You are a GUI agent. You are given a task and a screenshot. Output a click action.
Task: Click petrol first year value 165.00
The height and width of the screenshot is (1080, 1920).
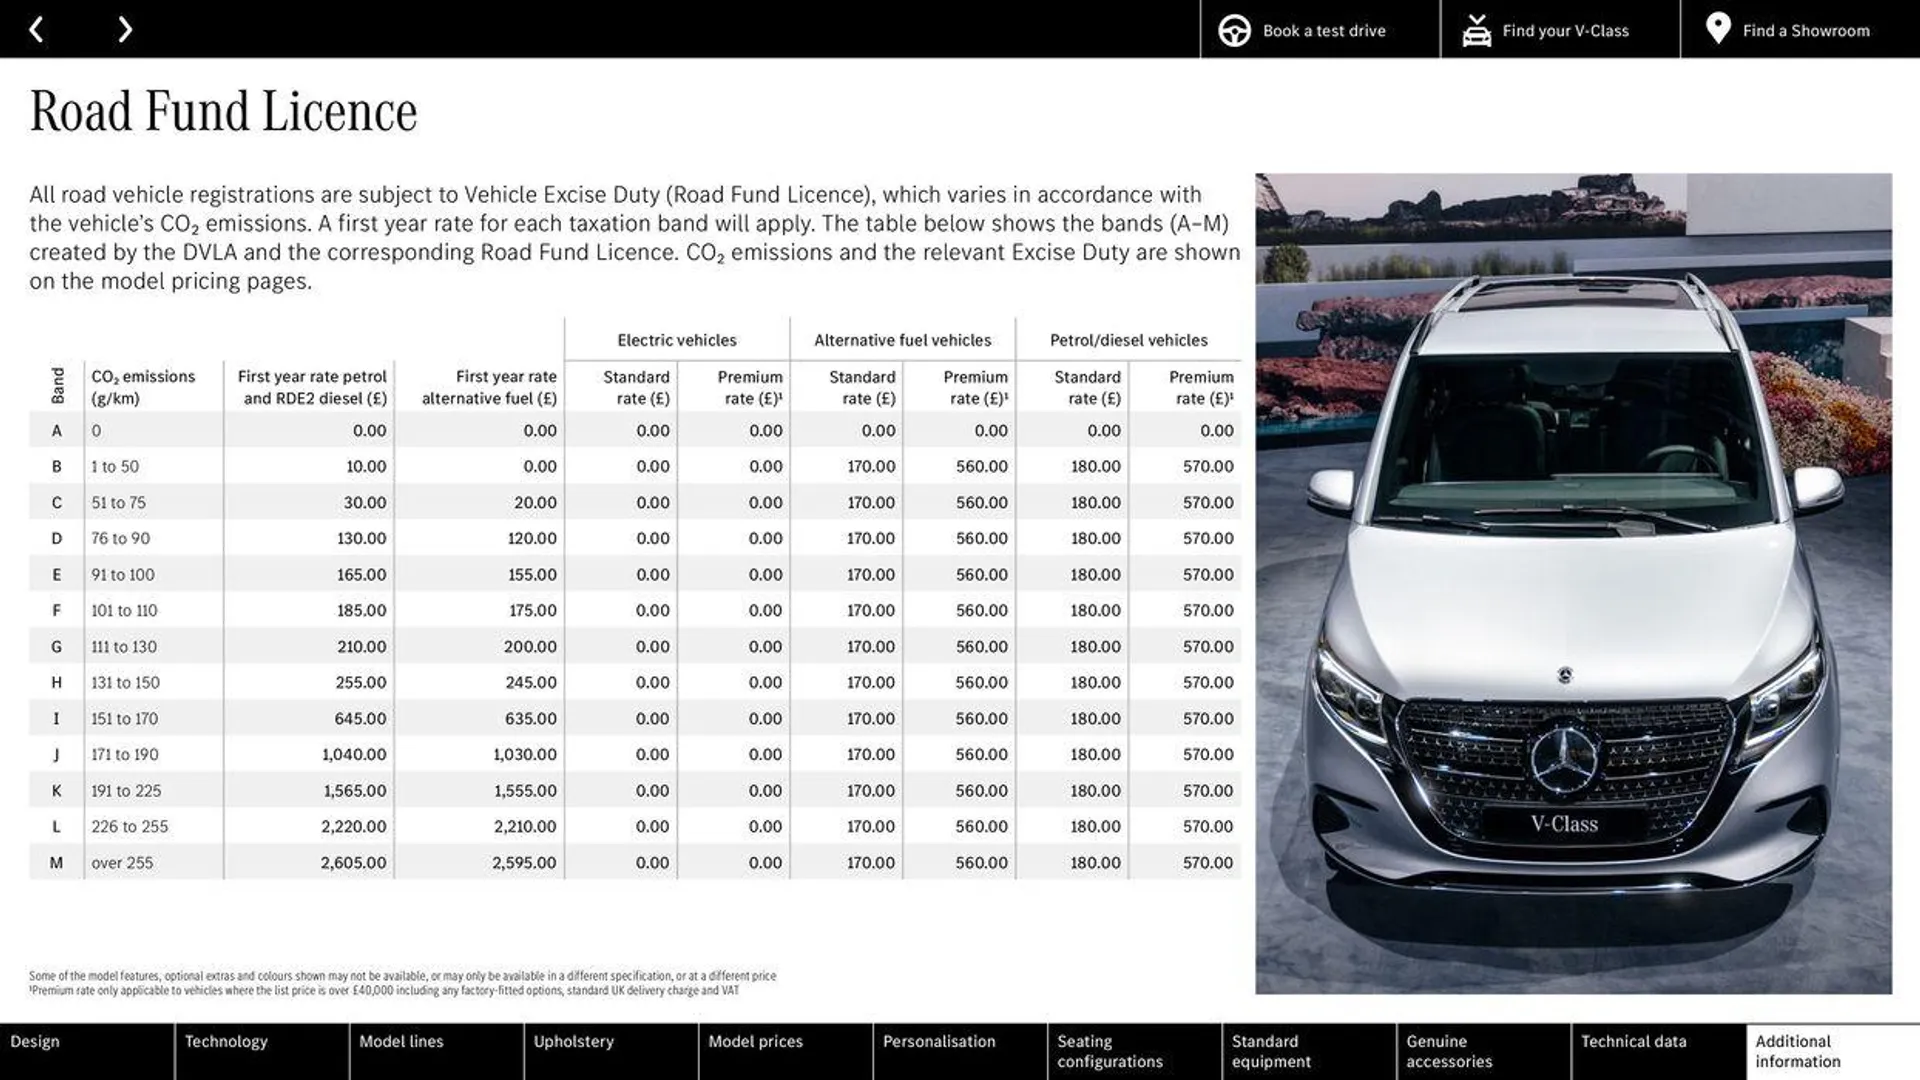(x=361, y=574)
